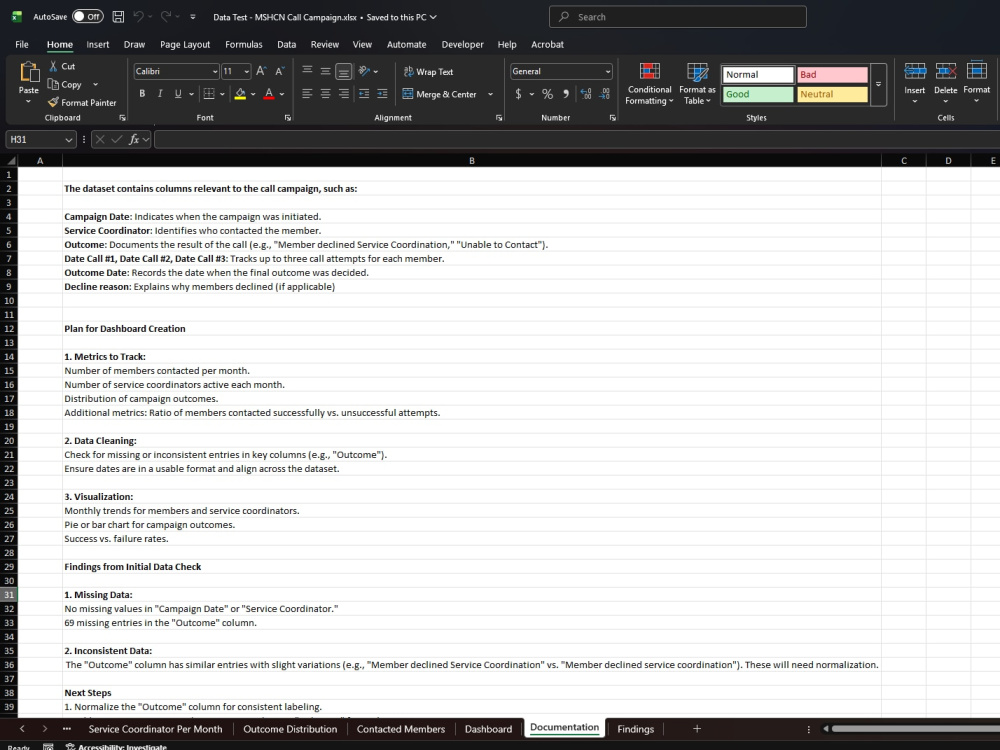Viewport: 1000px width, 750px height.
Task: Click the Cut scissors icon
Action: (x=54, y=66)
